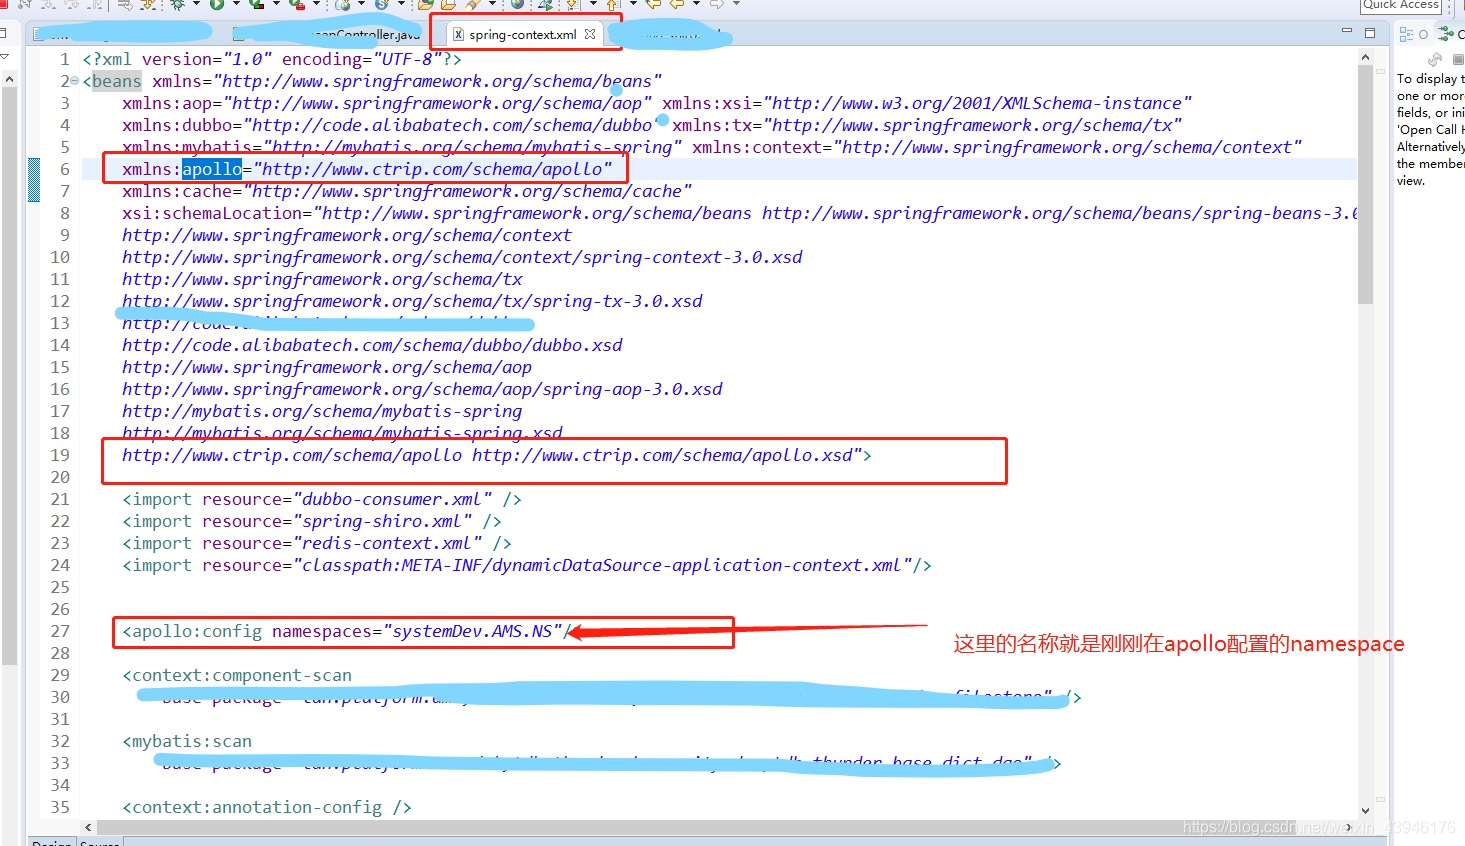
Task: Collapse the beans element fold marker
Action: pos(75,81)
